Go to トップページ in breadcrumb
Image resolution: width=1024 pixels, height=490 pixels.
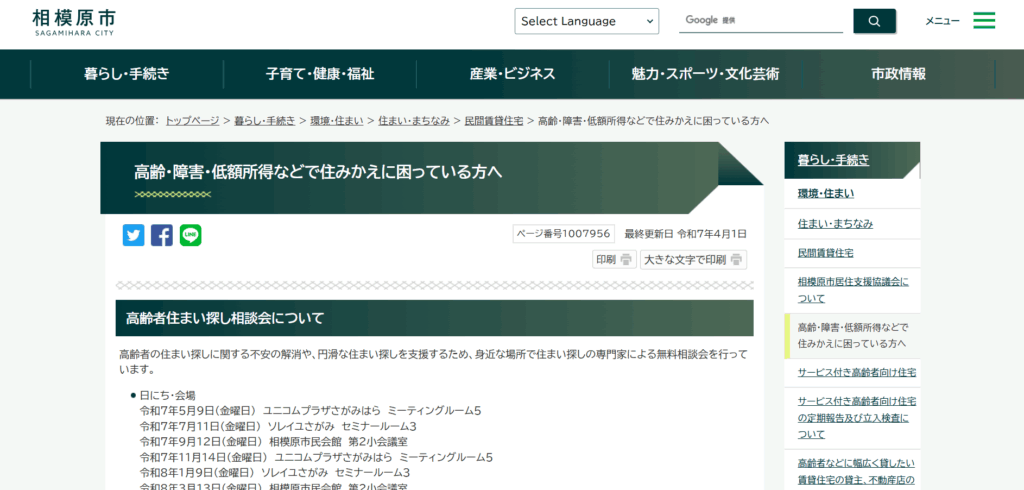coord(192,121)
